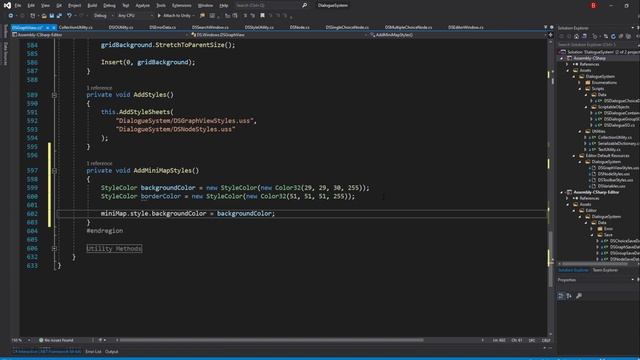
Task: Open the File menu
Action: 18,5
